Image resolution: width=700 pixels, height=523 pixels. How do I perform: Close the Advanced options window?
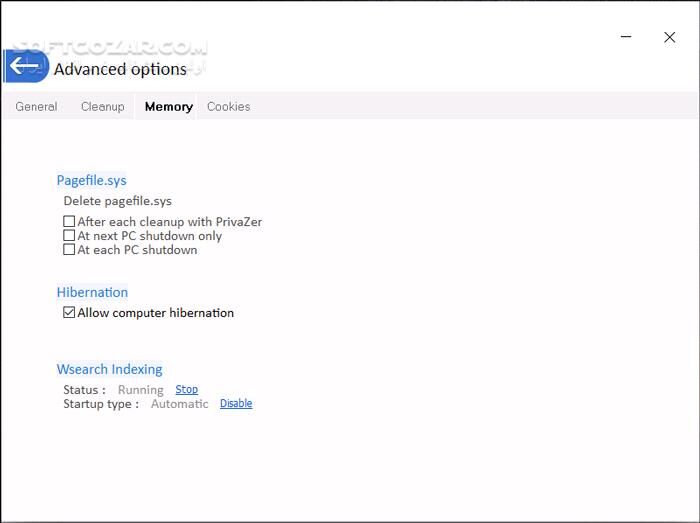(670, 37)
